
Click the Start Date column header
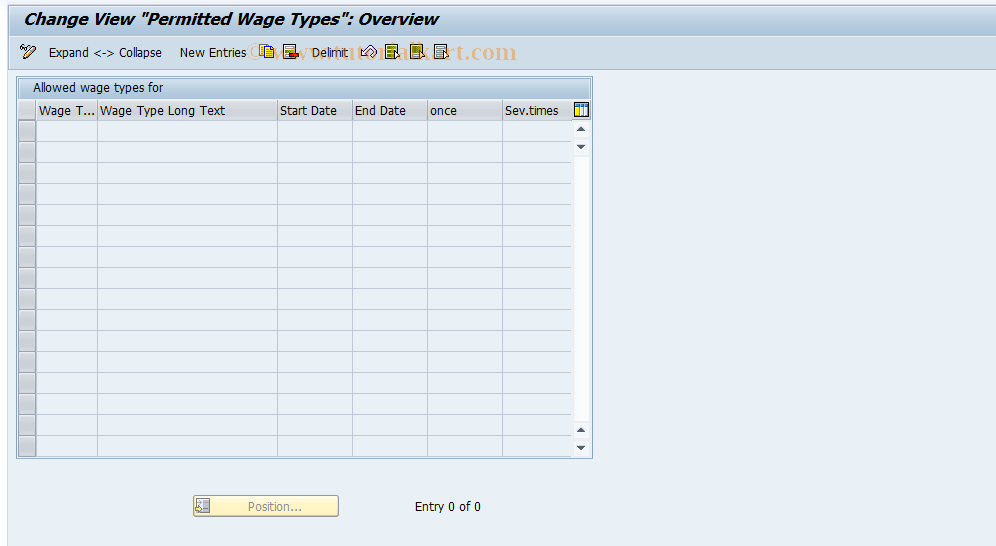pyautogui.click(x=315, y=110)
